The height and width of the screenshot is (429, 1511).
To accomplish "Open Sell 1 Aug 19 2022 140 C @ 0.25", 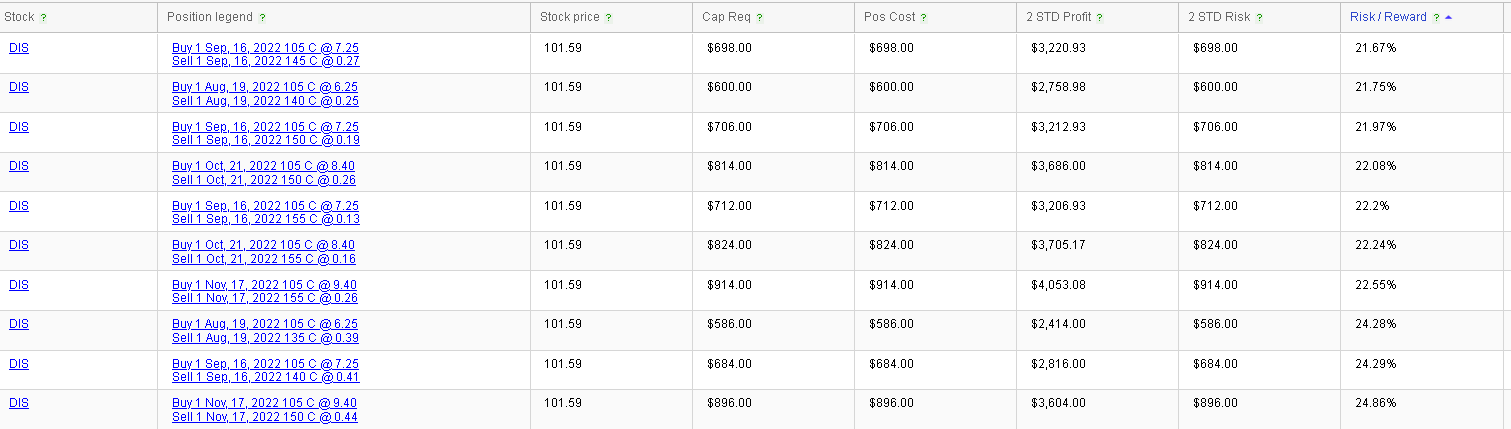I will point(266,101).
